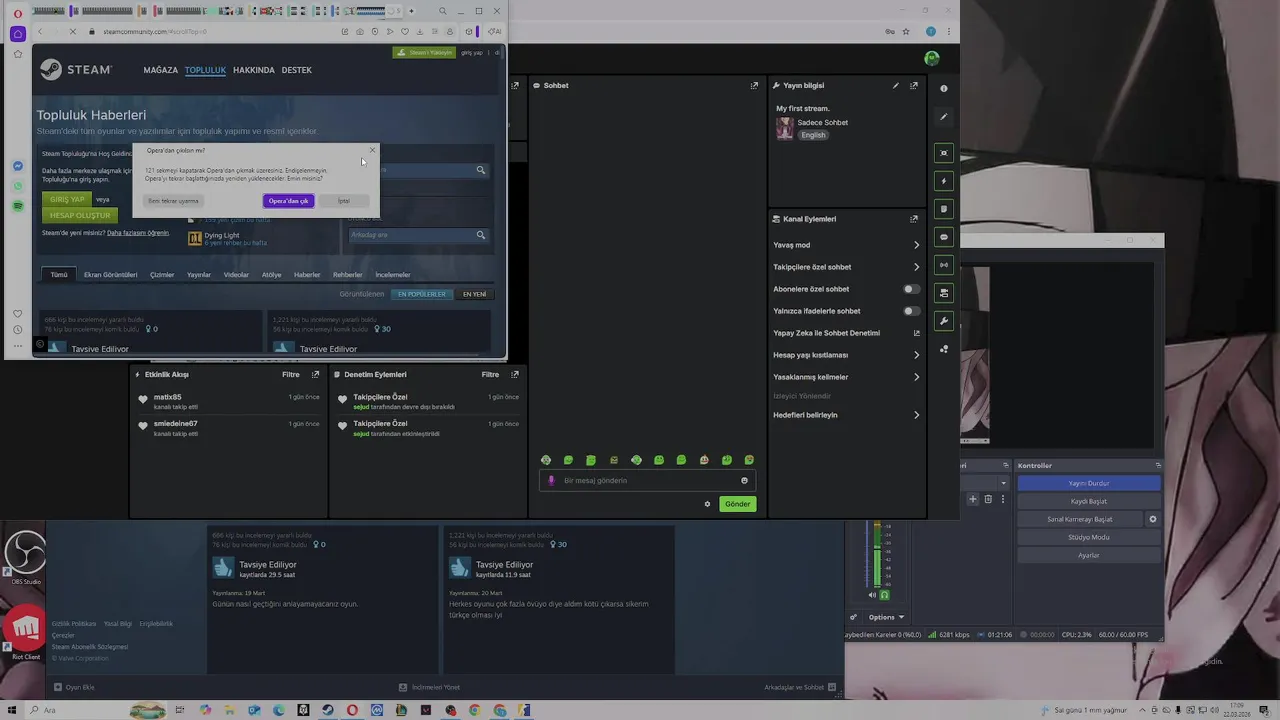Open the HAKKINDA menu on Steam page

[254, 70]
